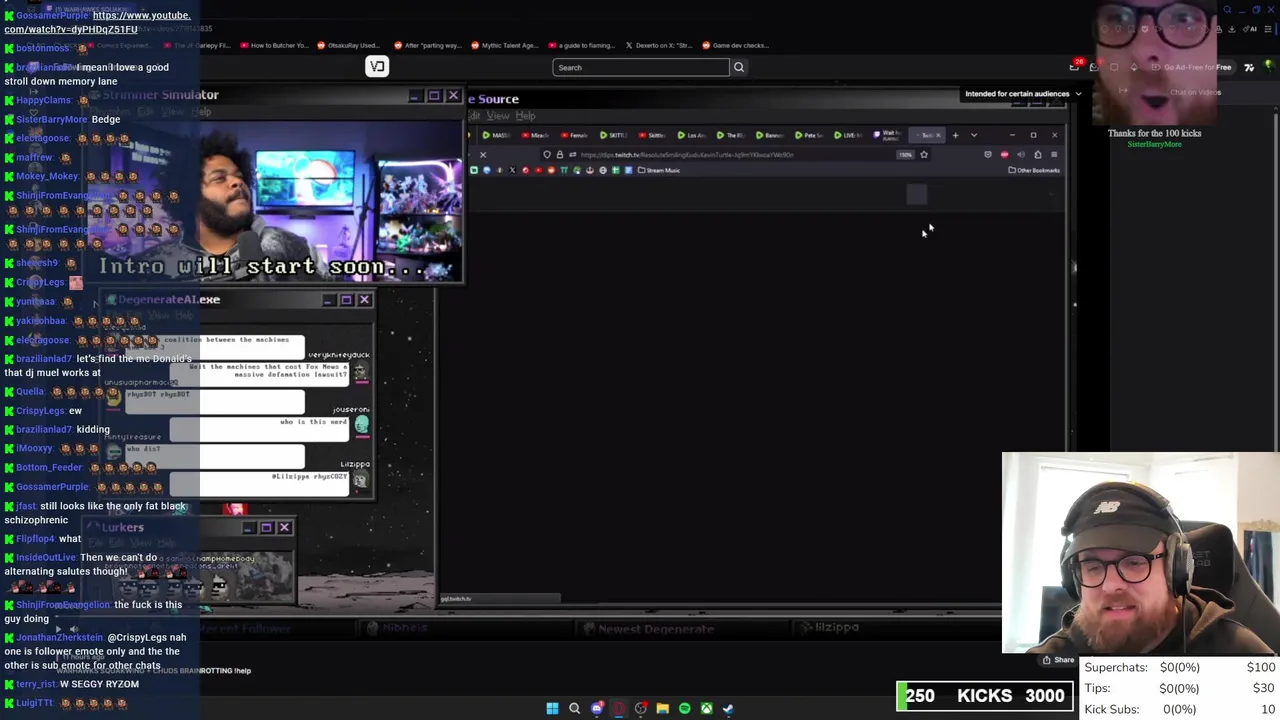
Task: Switch to the Pete tab in inner browser
Action: coord(808,135)
